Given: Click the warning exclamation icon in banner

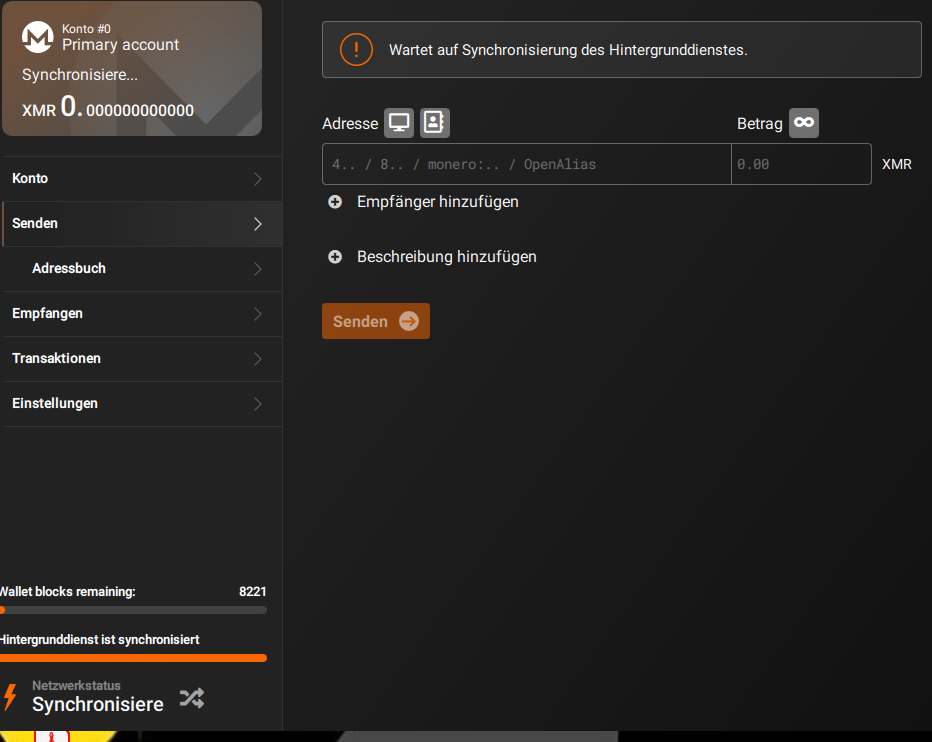Looking at the screenshot, I should coord(356,49).
